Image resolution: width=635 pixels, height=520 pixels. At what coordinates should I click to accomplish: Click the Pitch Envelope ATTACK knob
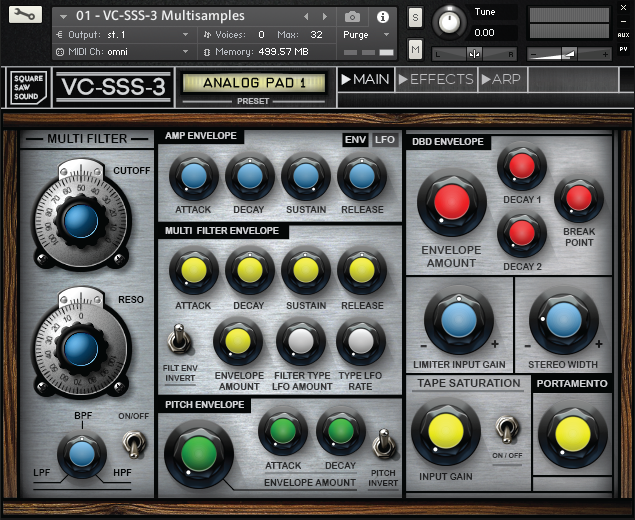[x=283, y=431]
